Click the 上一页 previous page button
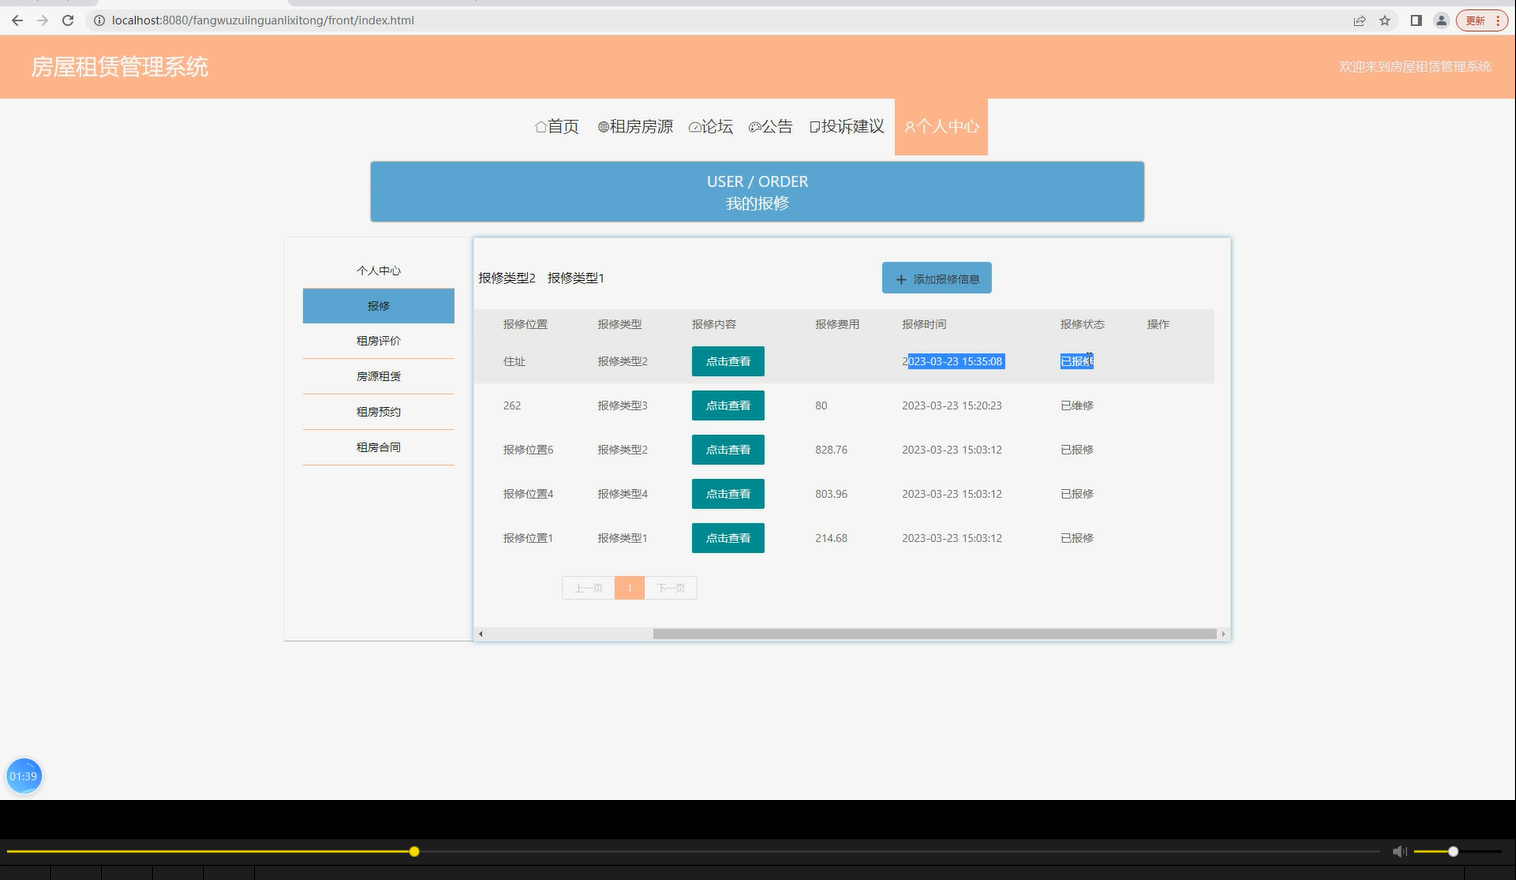This screenshot has height=880, width=1516. tap(588, 588)
